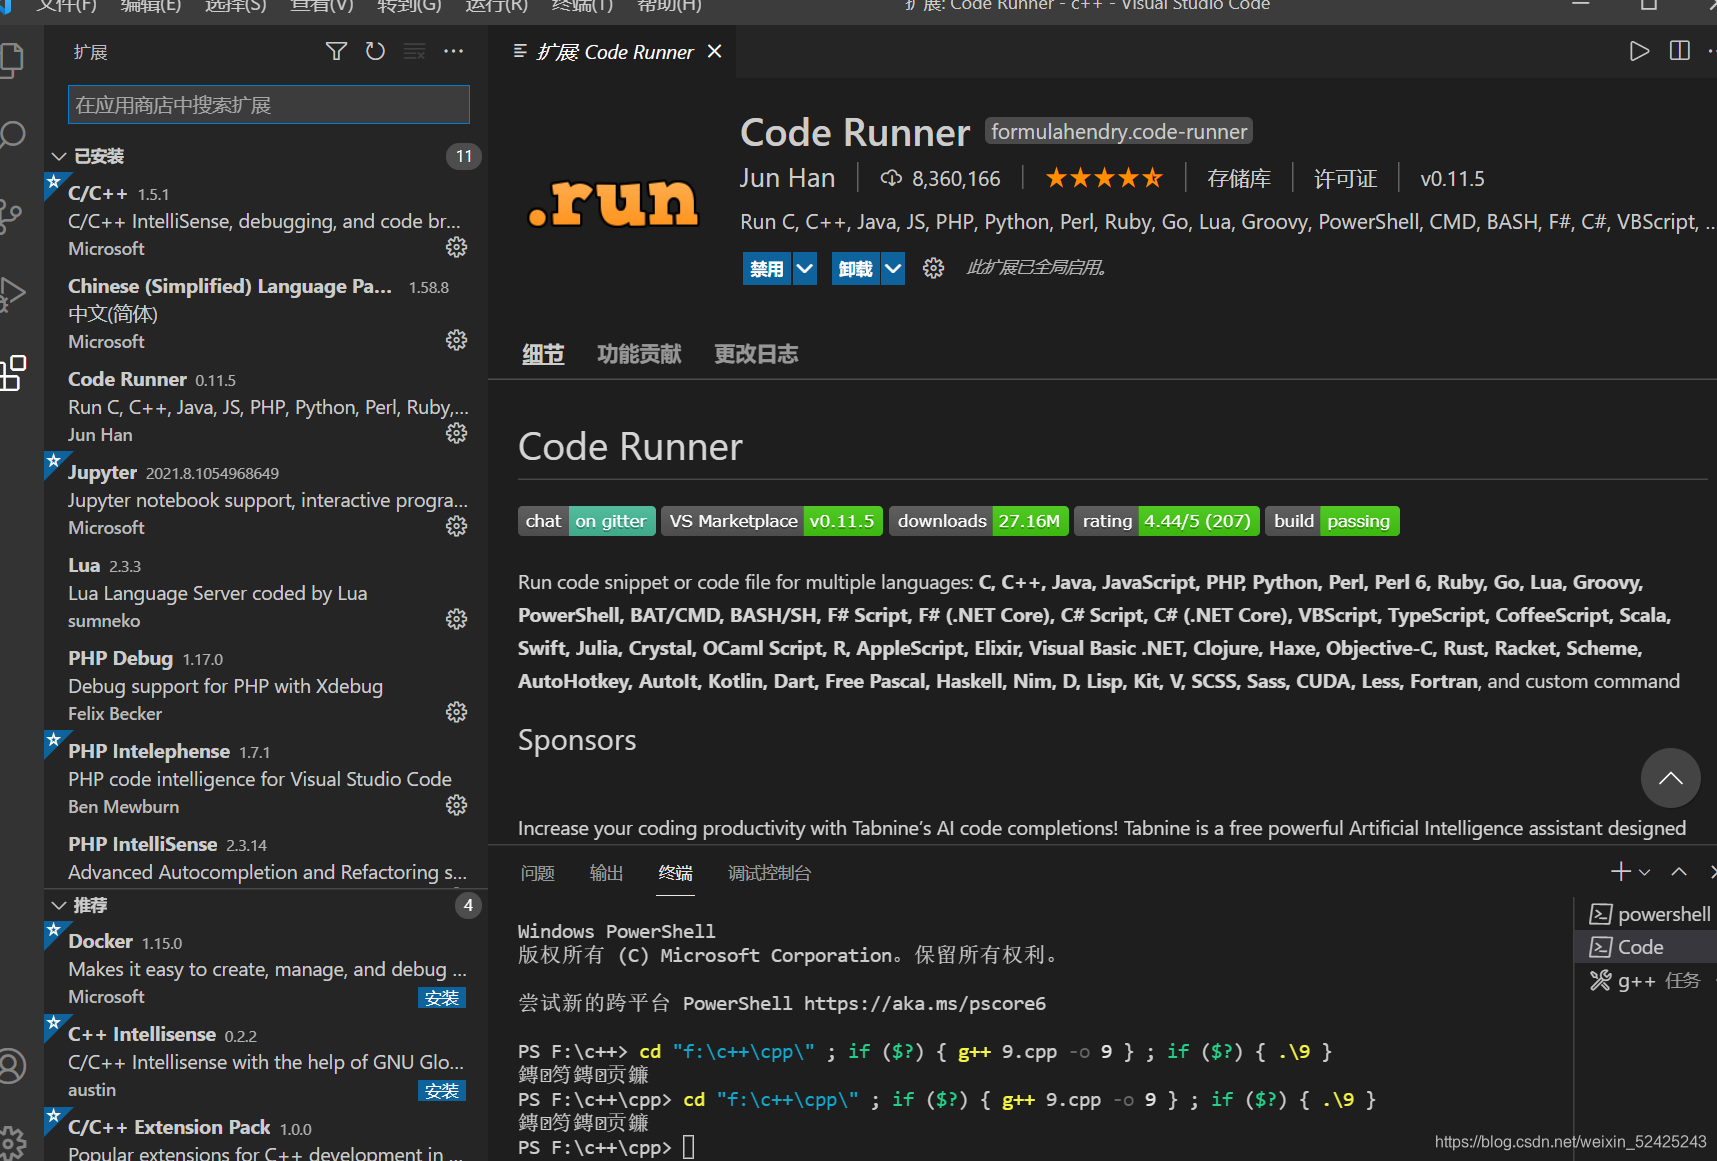Select PHP Debug extension entry

tap(266, 686)
